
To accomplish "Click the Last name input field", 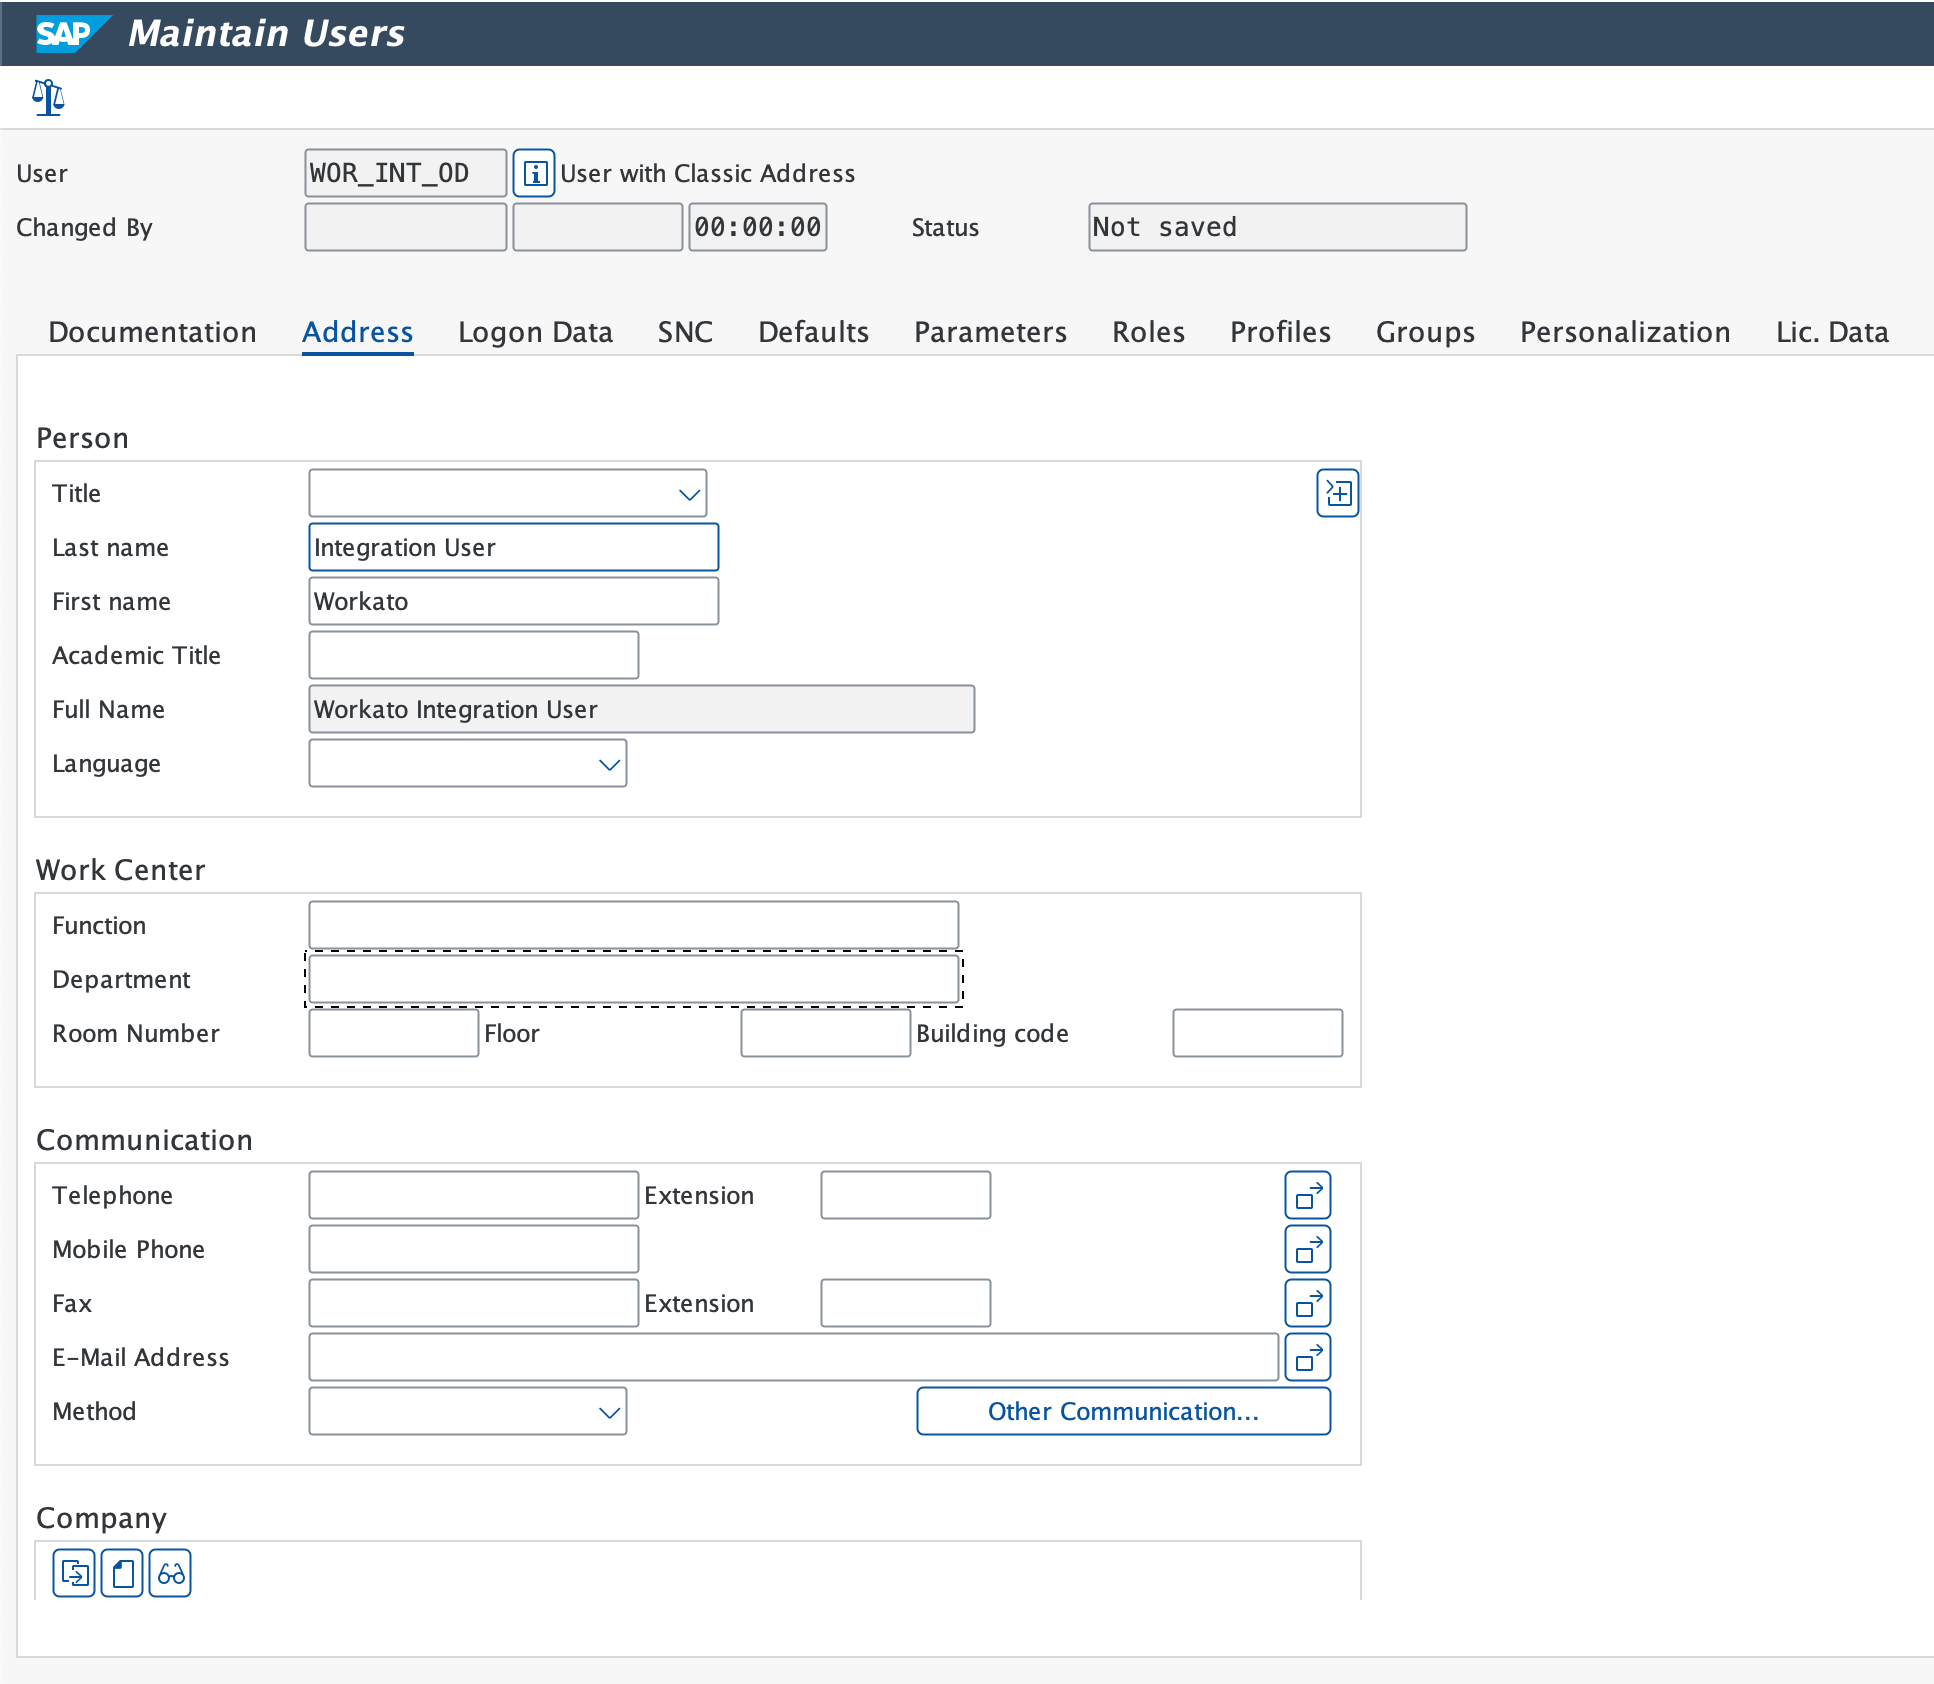I will 510,546.
